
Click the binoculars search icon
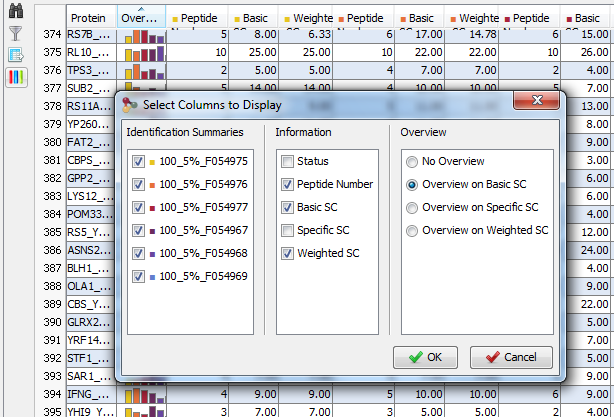15,11
